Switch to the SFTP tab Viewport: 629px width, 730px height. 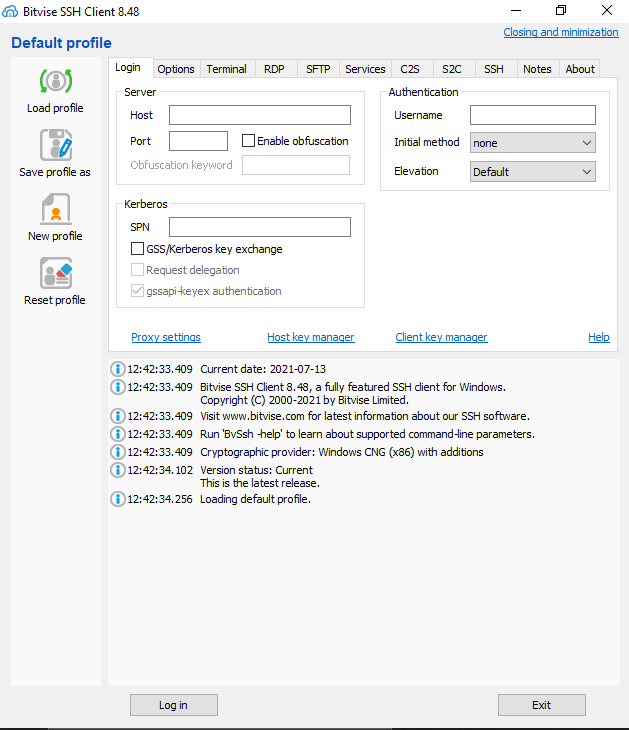(x=318, y=69)
